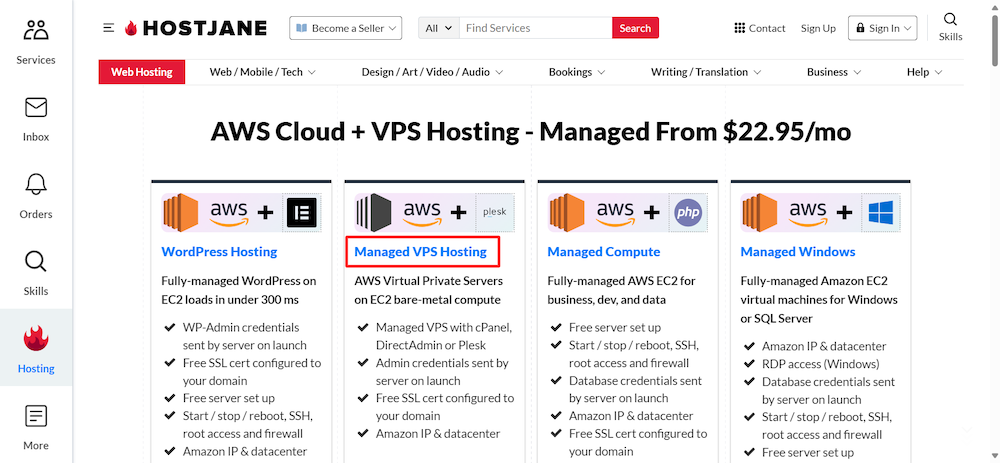1000x463 pixels.
Task: Click the AWS Cloud + VPS Hosting heading
Action: coord(531,132)
